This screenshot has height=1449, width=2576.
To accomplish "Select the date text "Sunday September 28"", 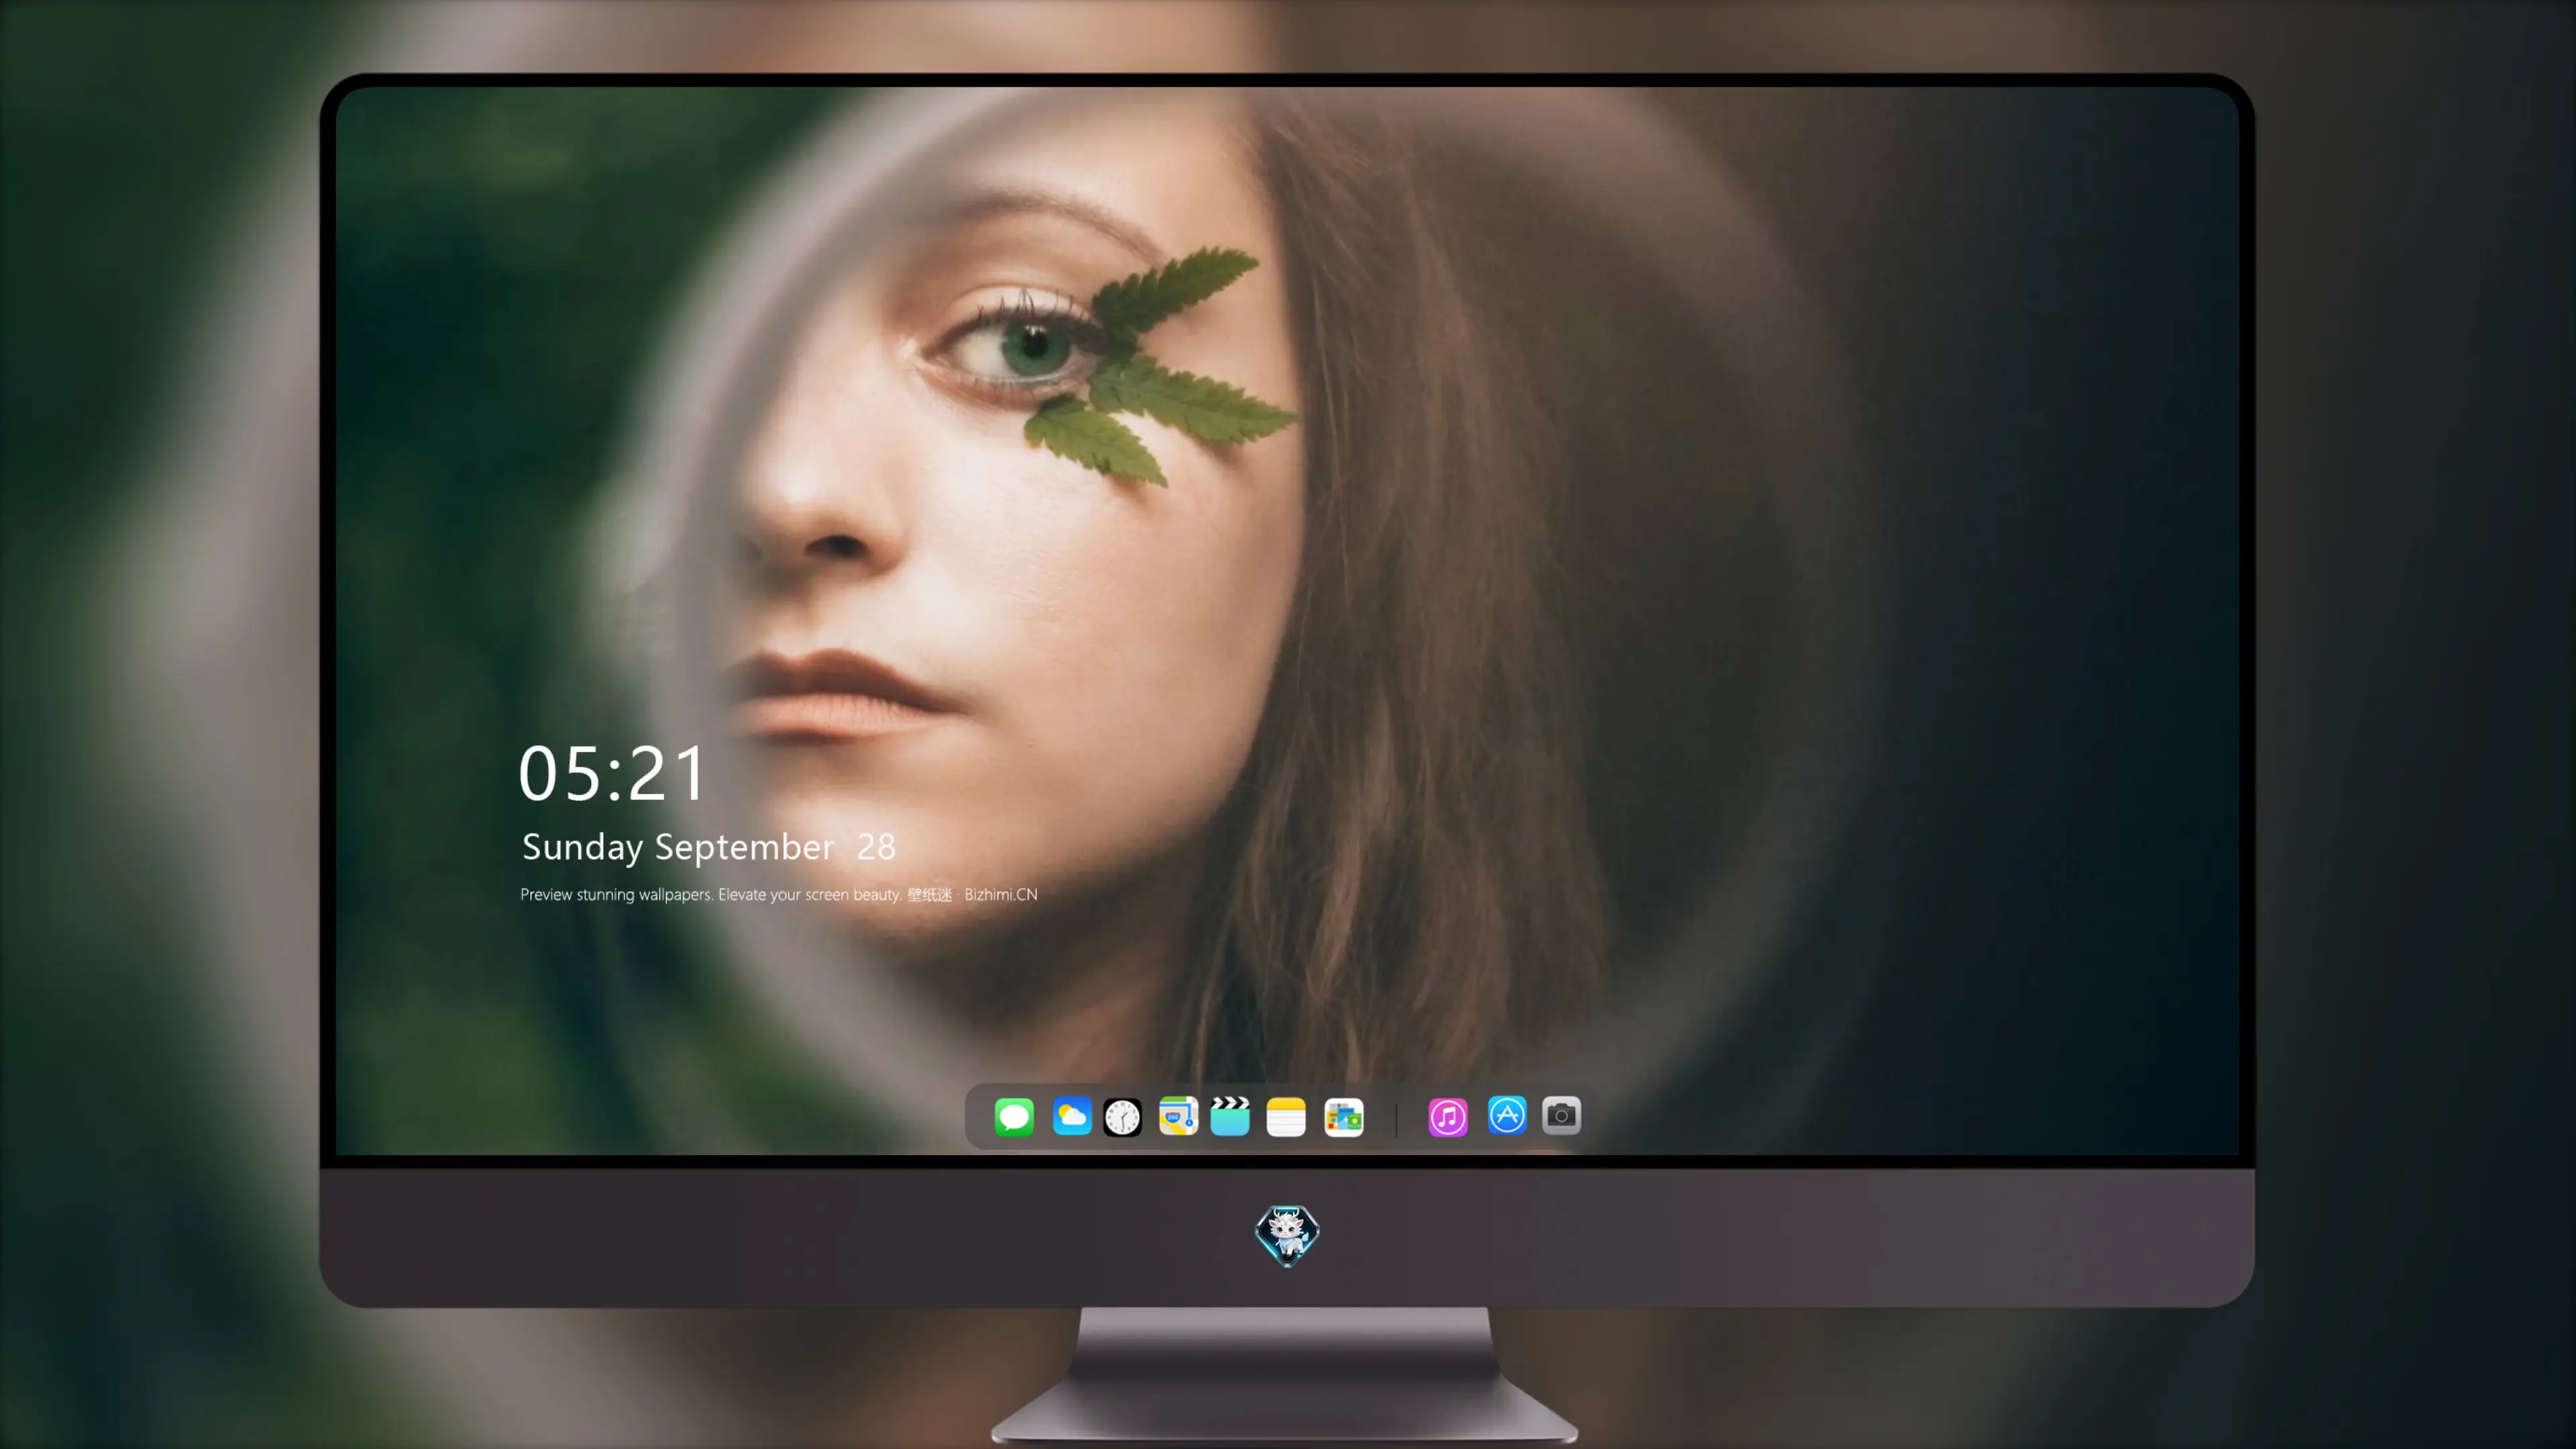I will pos(709,847).
